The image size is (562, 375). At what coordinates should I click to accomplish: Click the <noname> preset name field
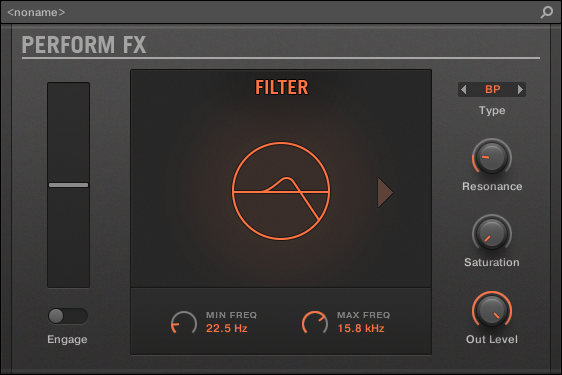click(x=36, y=12)
